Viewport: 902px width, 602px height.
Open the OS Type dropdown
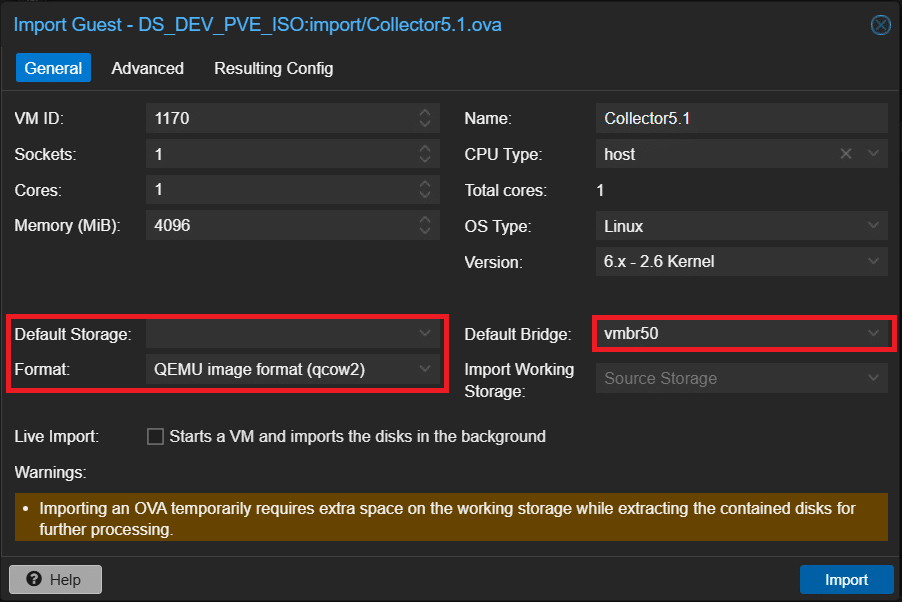873,226
